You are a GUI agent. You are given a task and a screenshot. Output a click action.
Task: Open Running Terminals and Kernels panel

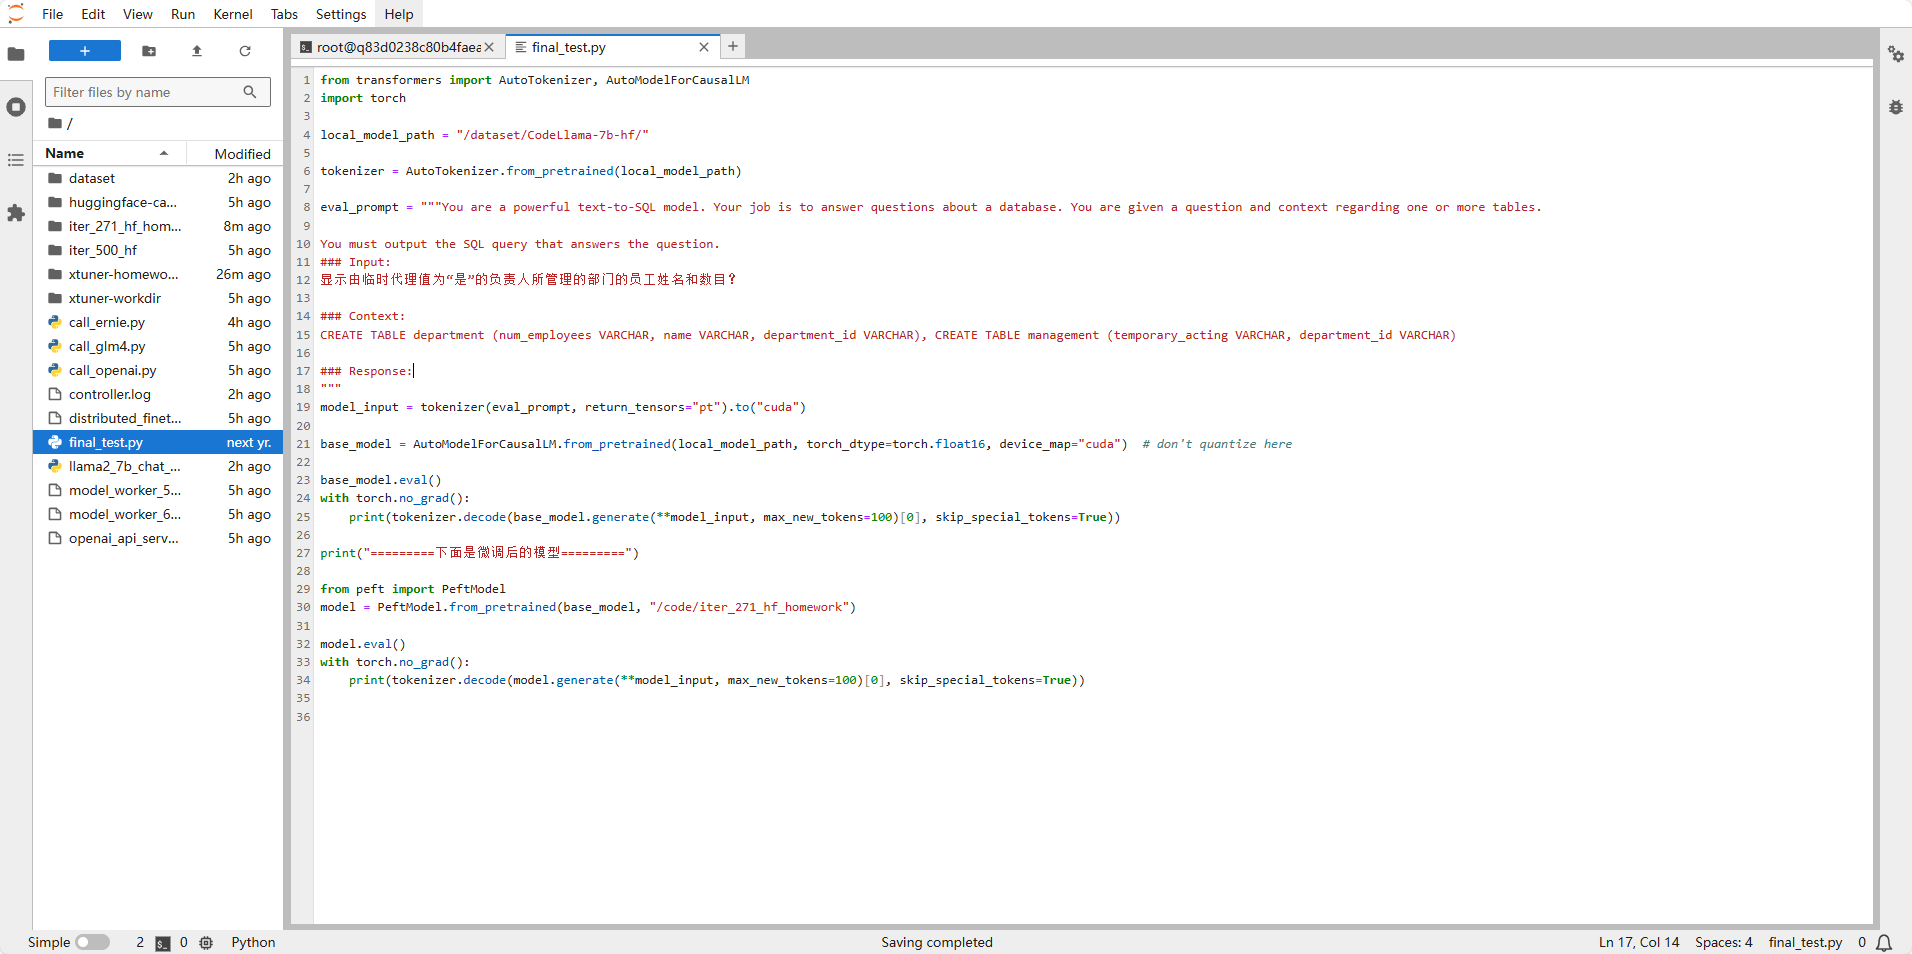pyautogui.click(x=16, y=107)
